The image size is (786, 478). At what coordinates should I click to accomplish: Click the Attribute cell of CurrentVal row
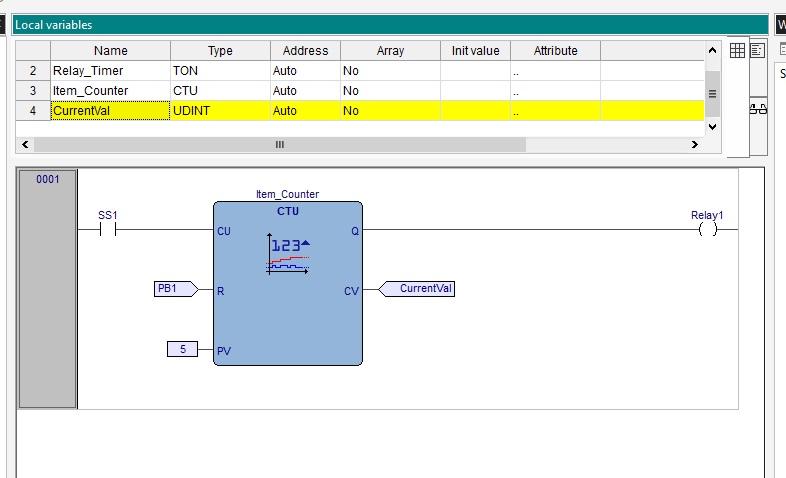(555, 111)
